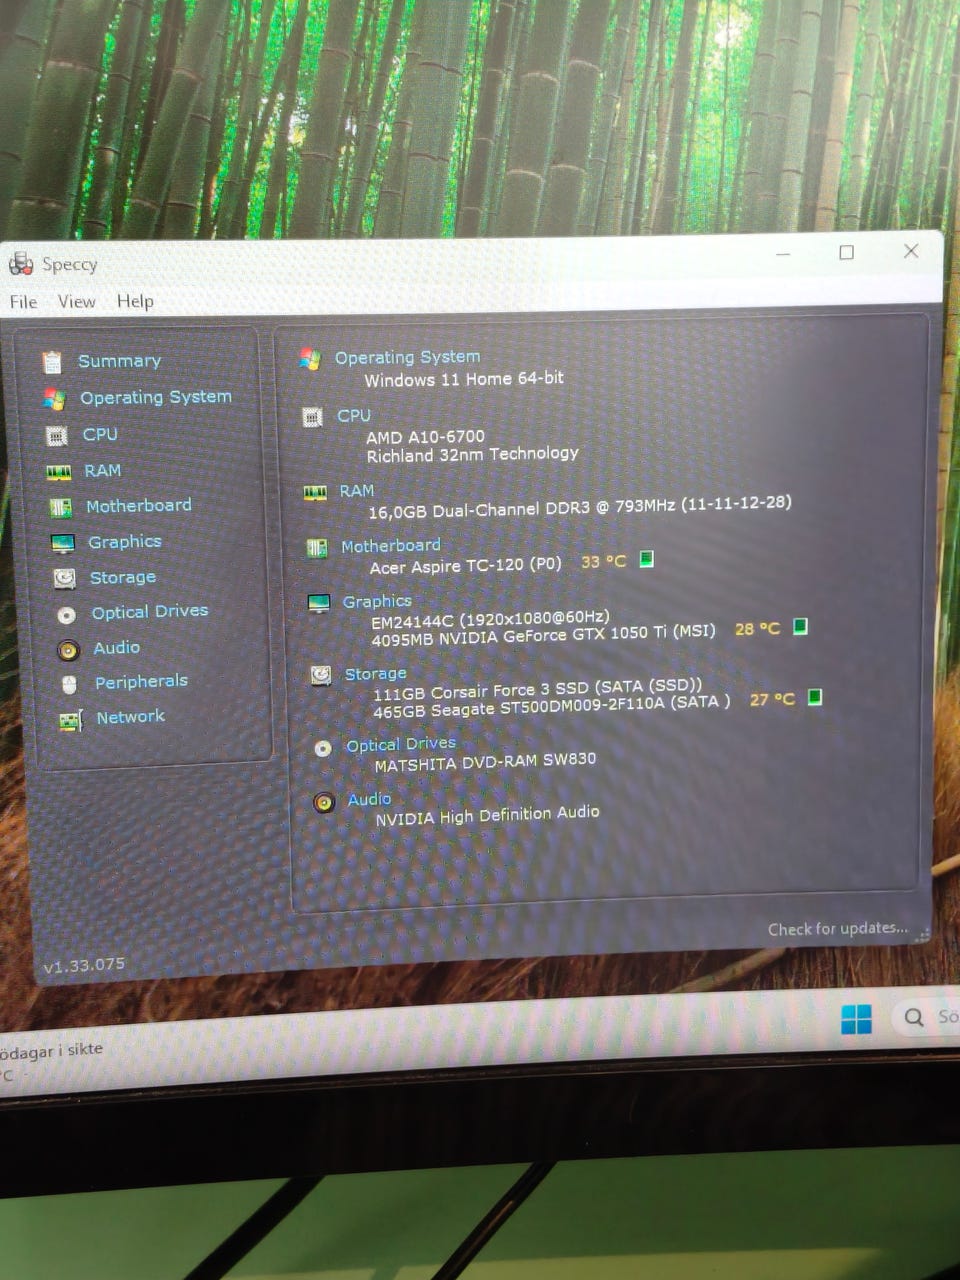Click the Optical Drives disc icon in sidebar

67,615
